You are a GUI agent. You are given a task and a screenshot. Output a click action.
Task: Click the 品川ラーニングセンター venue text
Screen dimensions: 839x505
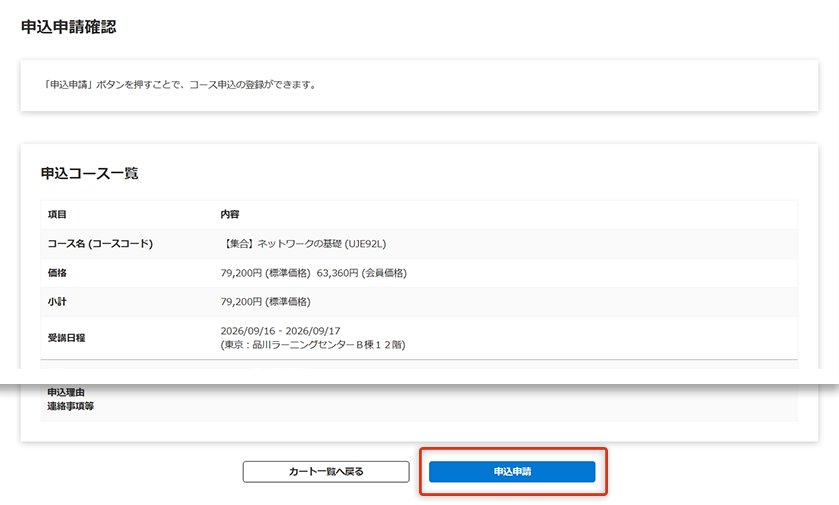[x=312, y=345]
